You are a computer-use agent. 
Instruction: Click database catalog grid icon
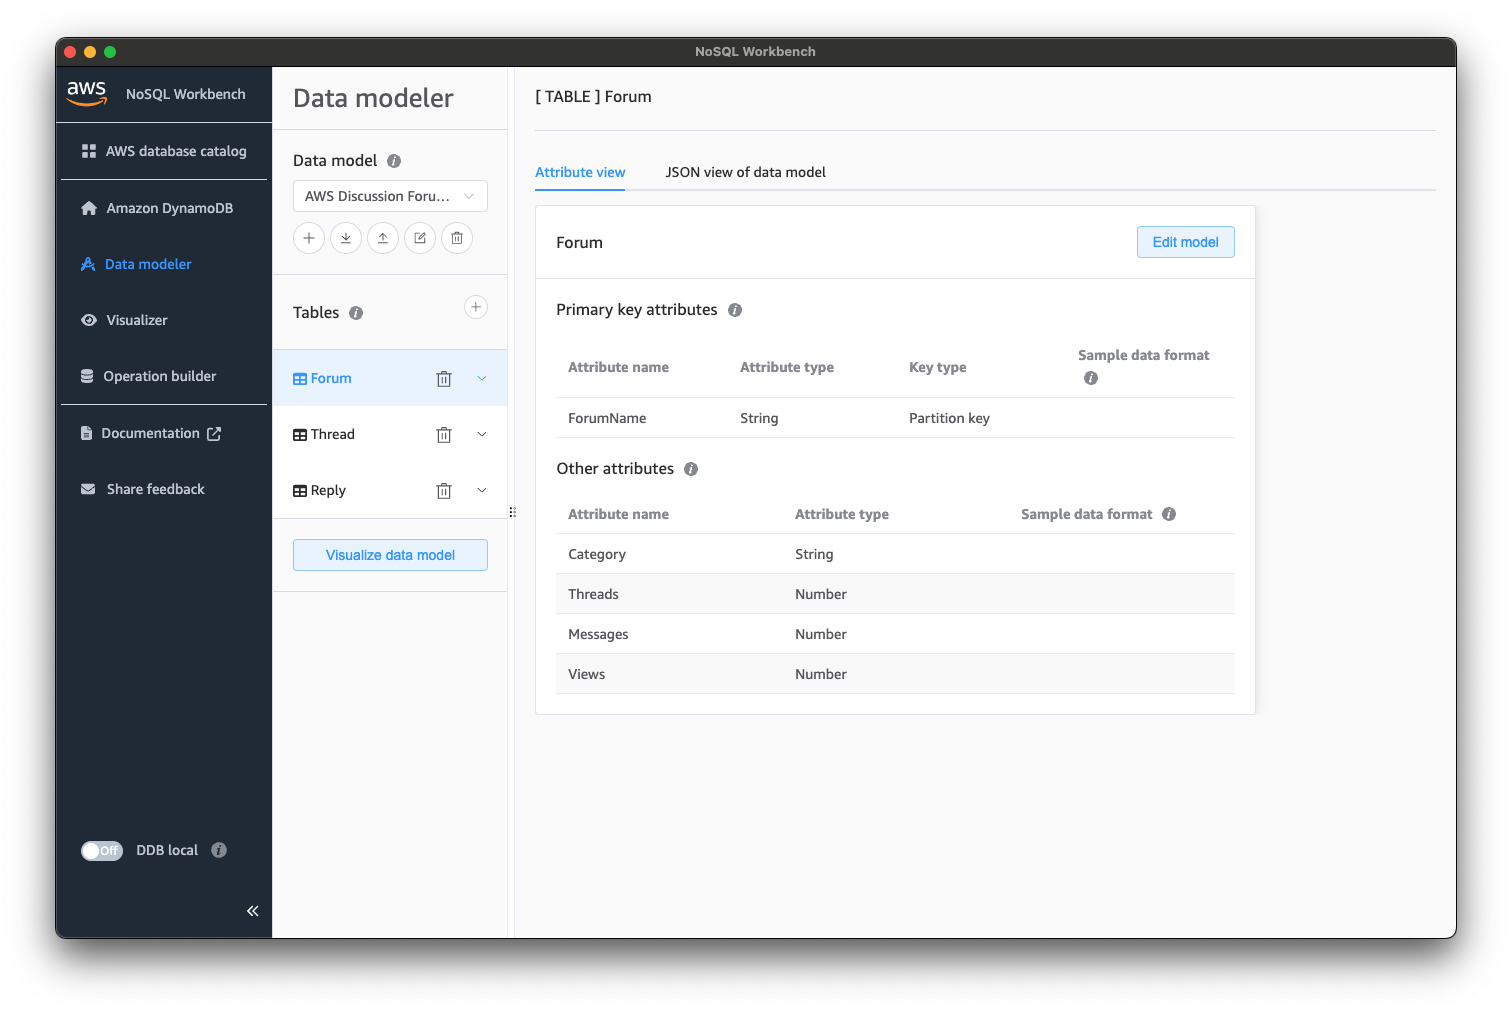pyautogui.click(x=89, y=151)
